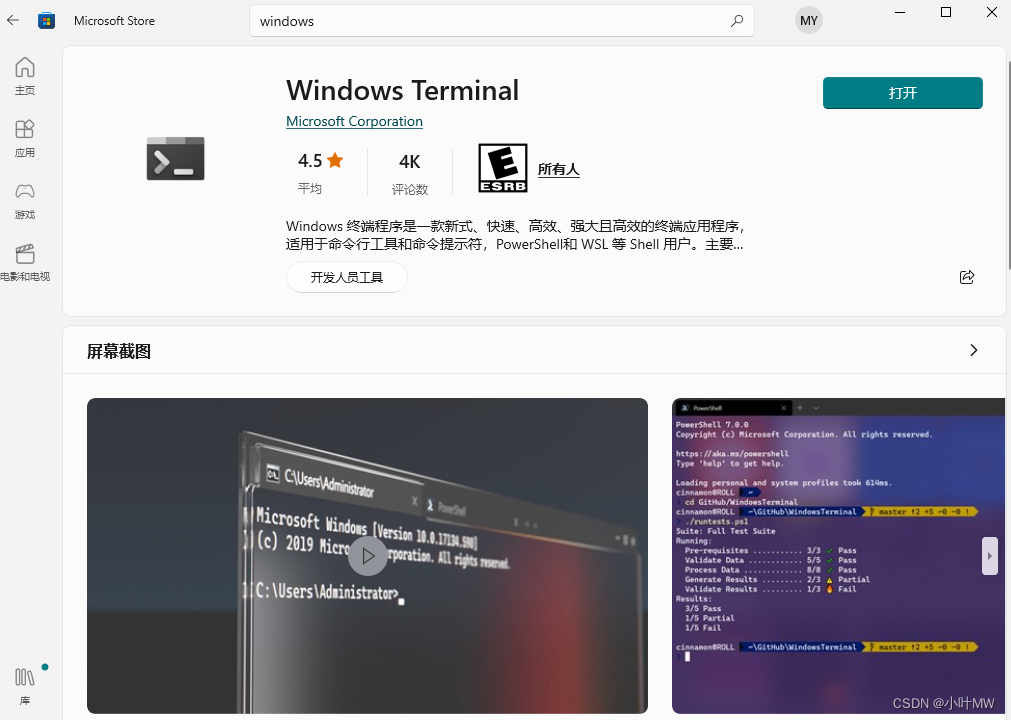Click the share icon
1011x720 pixels.
pyautogui.click(x=967, y=277)
